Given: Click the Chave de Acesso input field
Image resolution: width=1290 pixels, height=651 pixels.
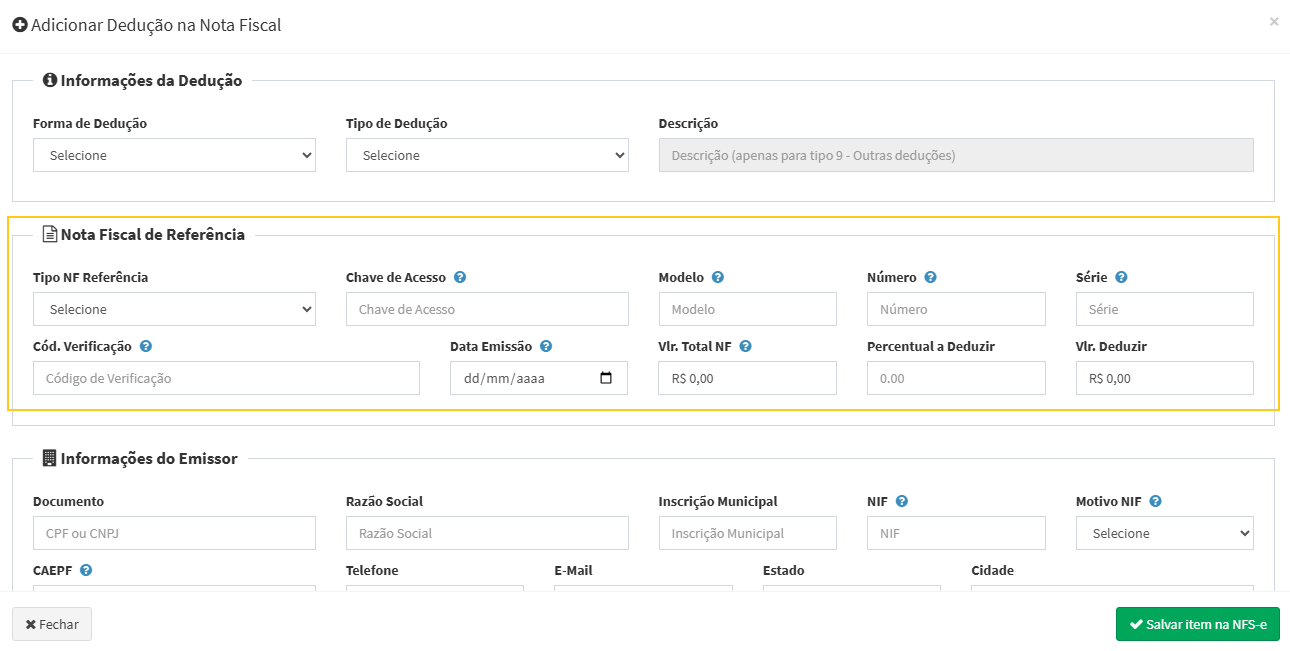Looking at the screenshot, I should [487, 310].
